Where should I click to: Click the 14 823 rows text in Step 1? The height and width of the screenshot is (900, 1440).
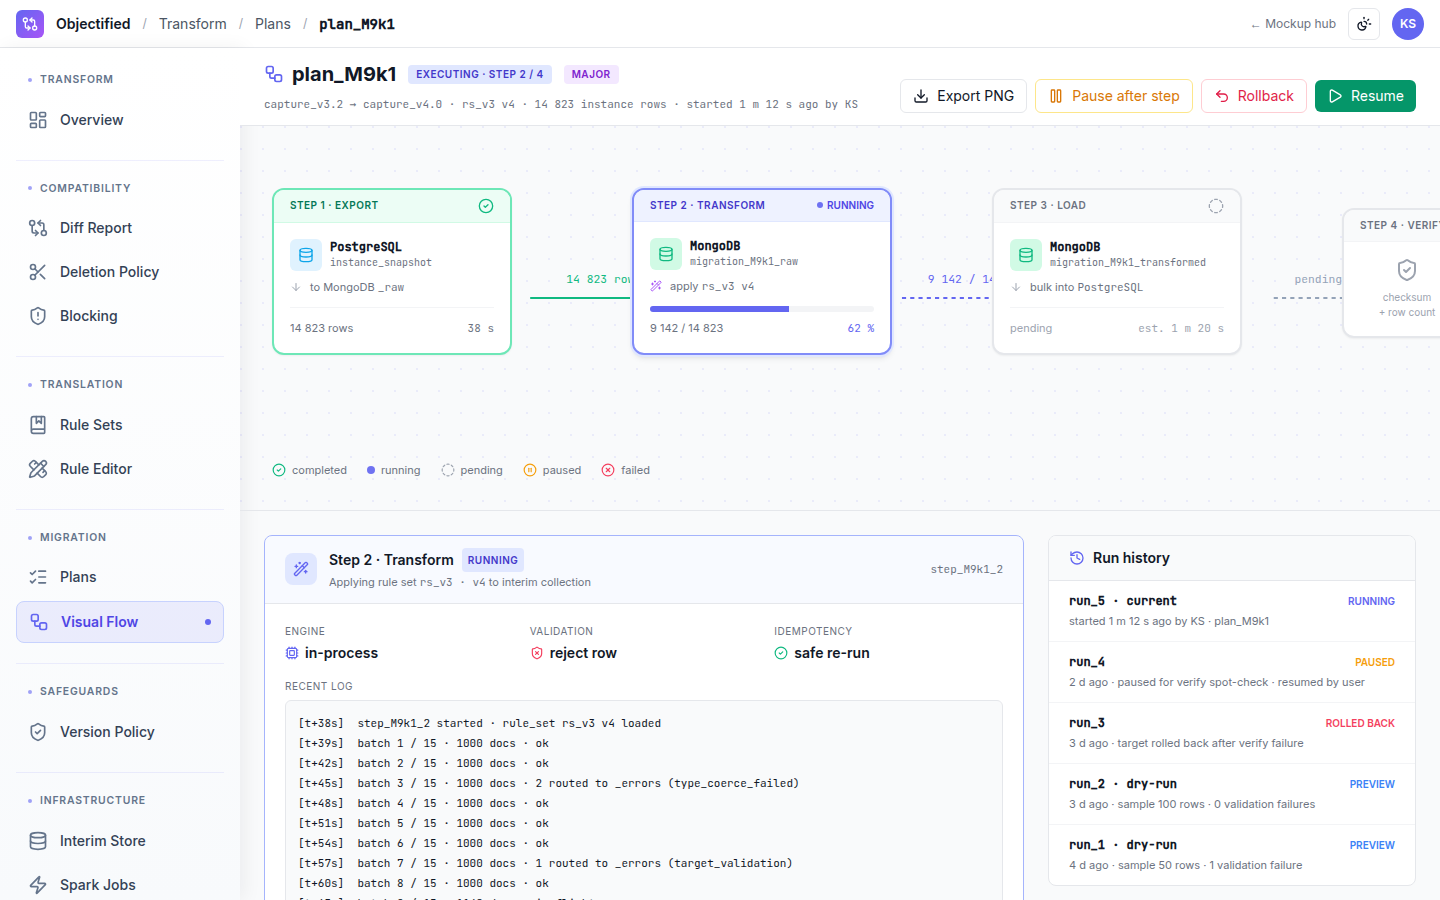(x=321, y=328)
